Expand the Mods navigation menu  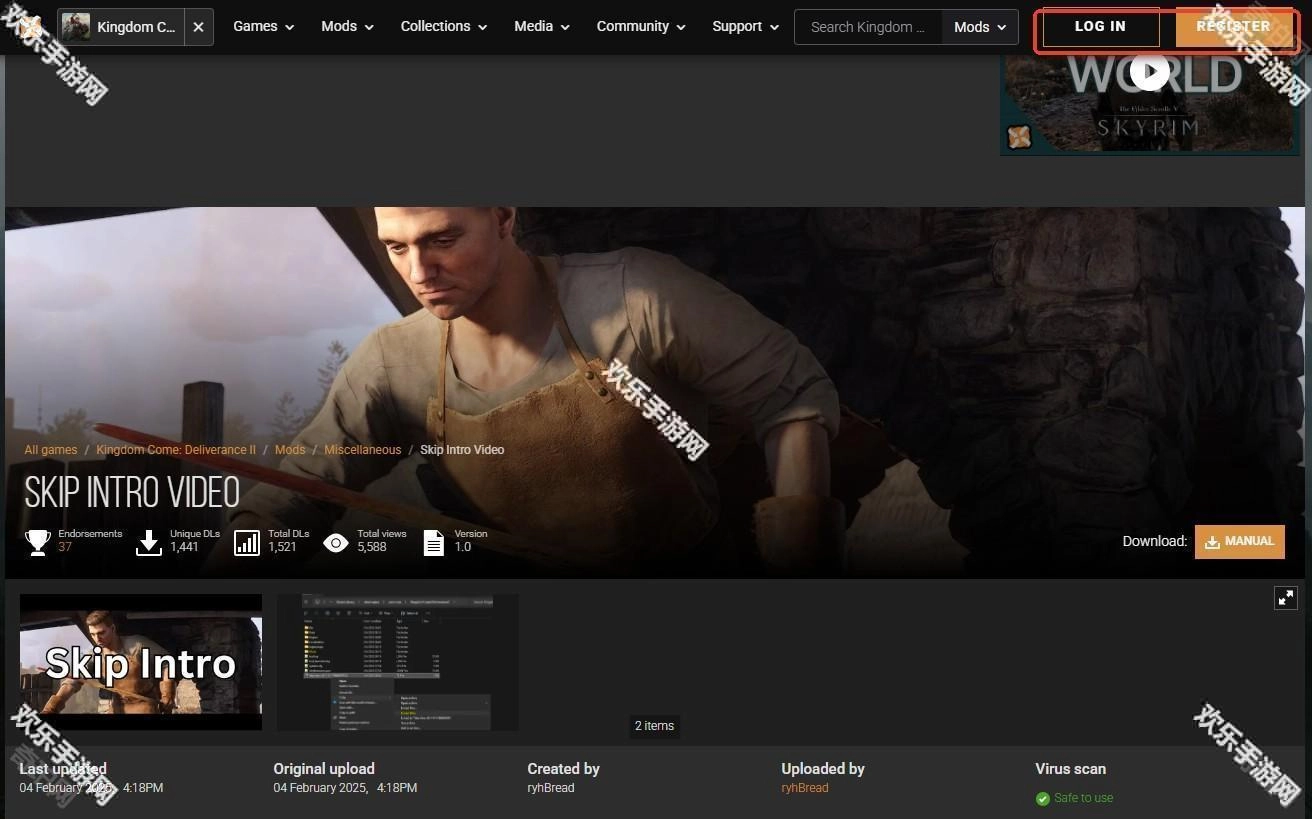(347, 27)
